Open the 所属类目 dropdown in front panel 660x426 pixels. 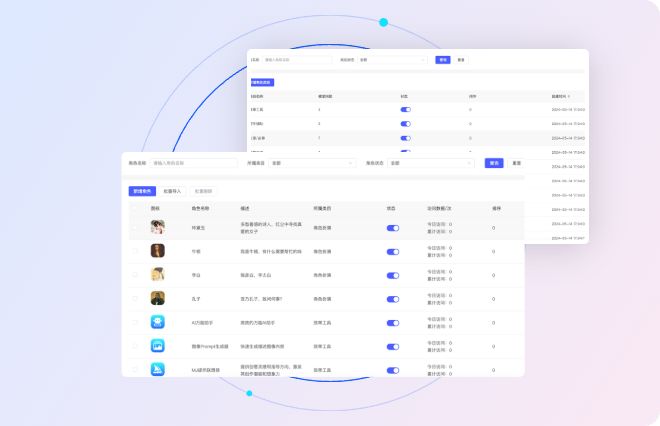pos(312,163)
